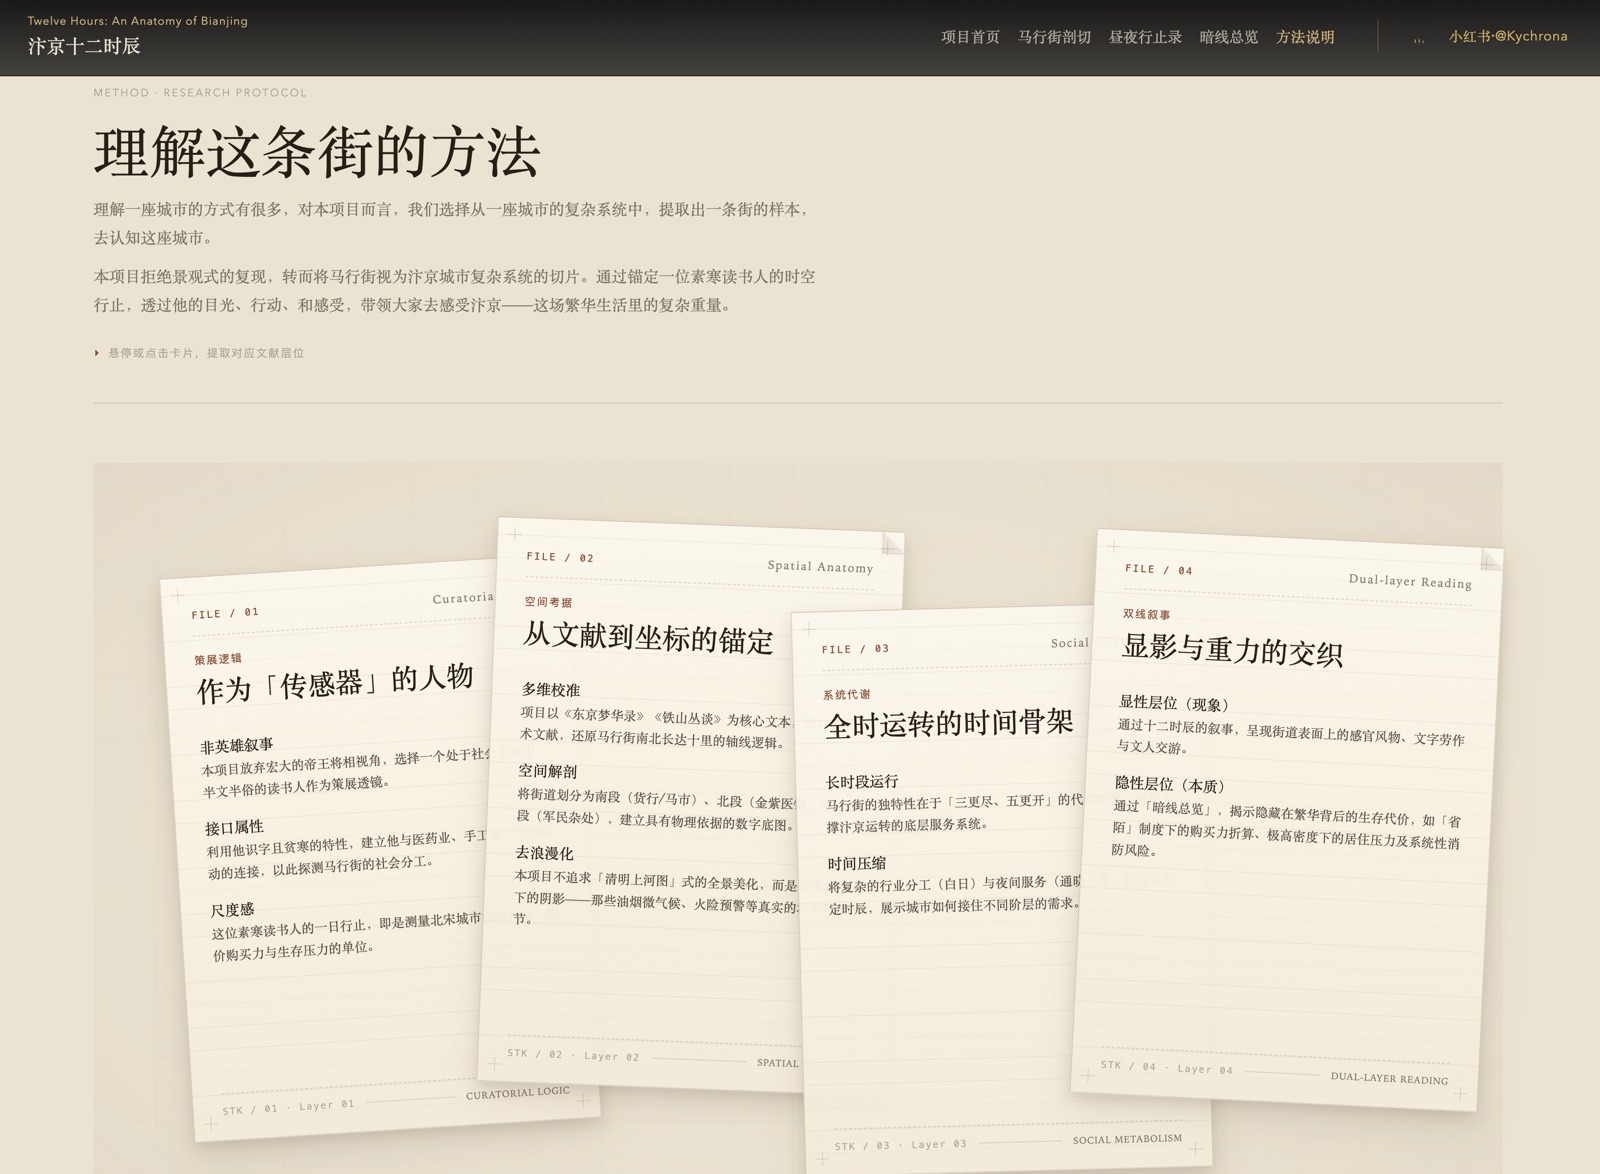Click the FILE / 02 label
This screenshot has width=1600, height=1174.
[x=560, y=557]
